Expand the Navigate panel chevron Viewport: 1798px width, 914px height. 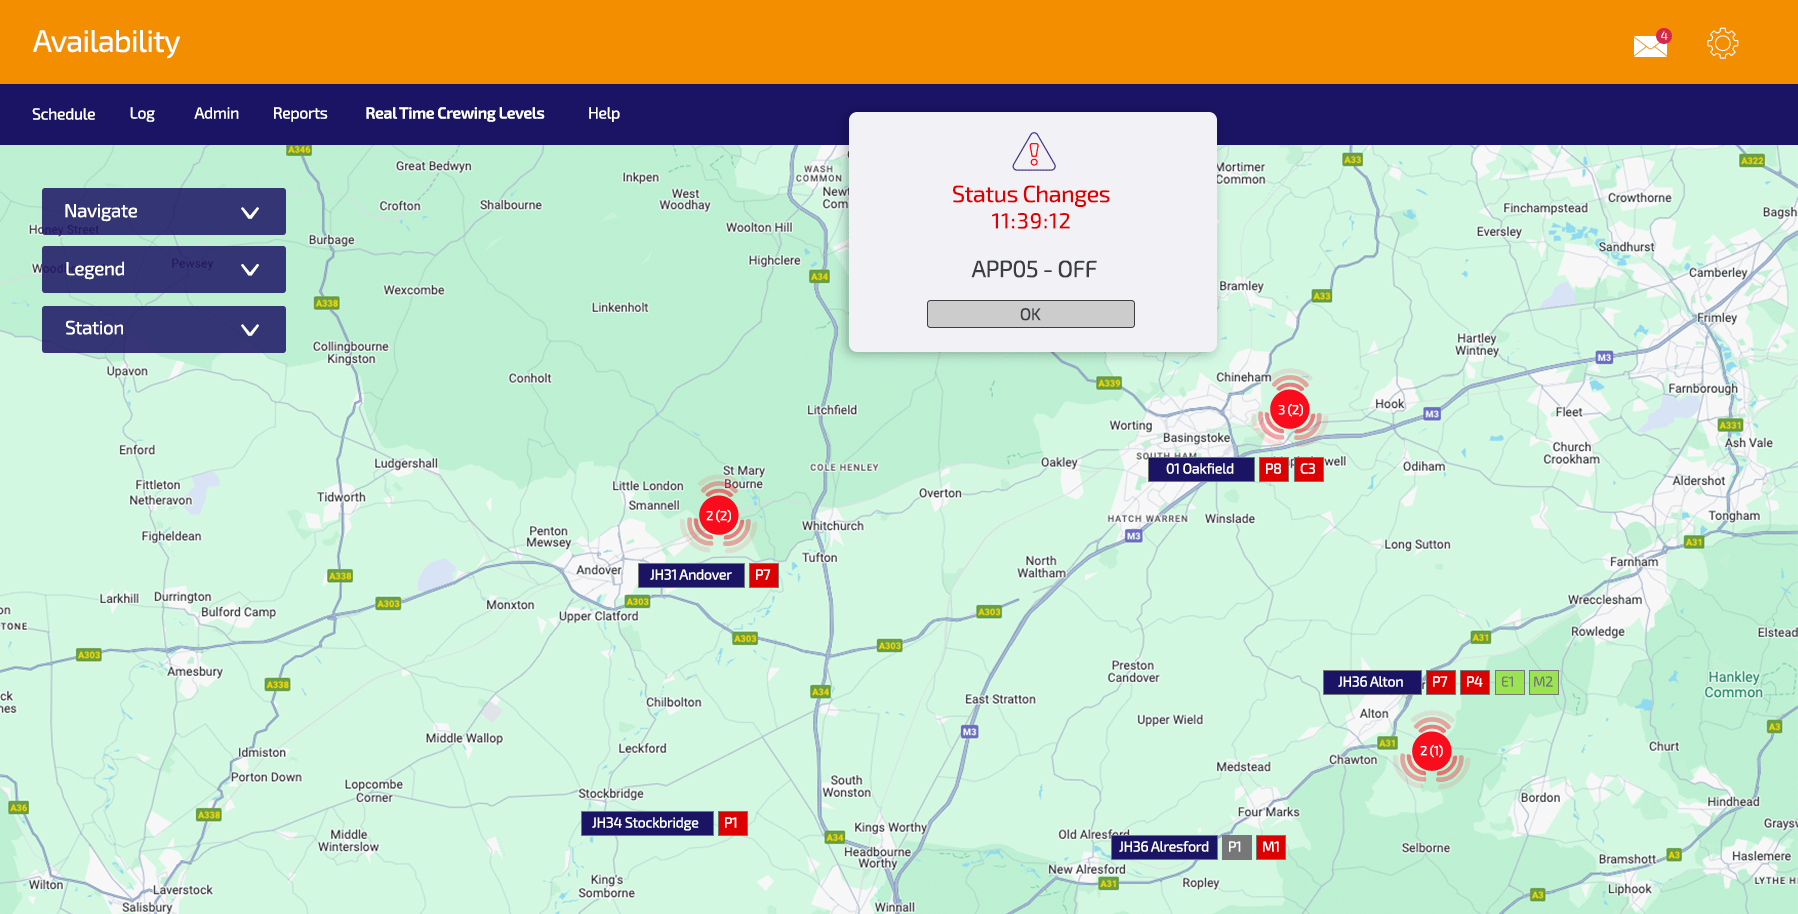250,212
